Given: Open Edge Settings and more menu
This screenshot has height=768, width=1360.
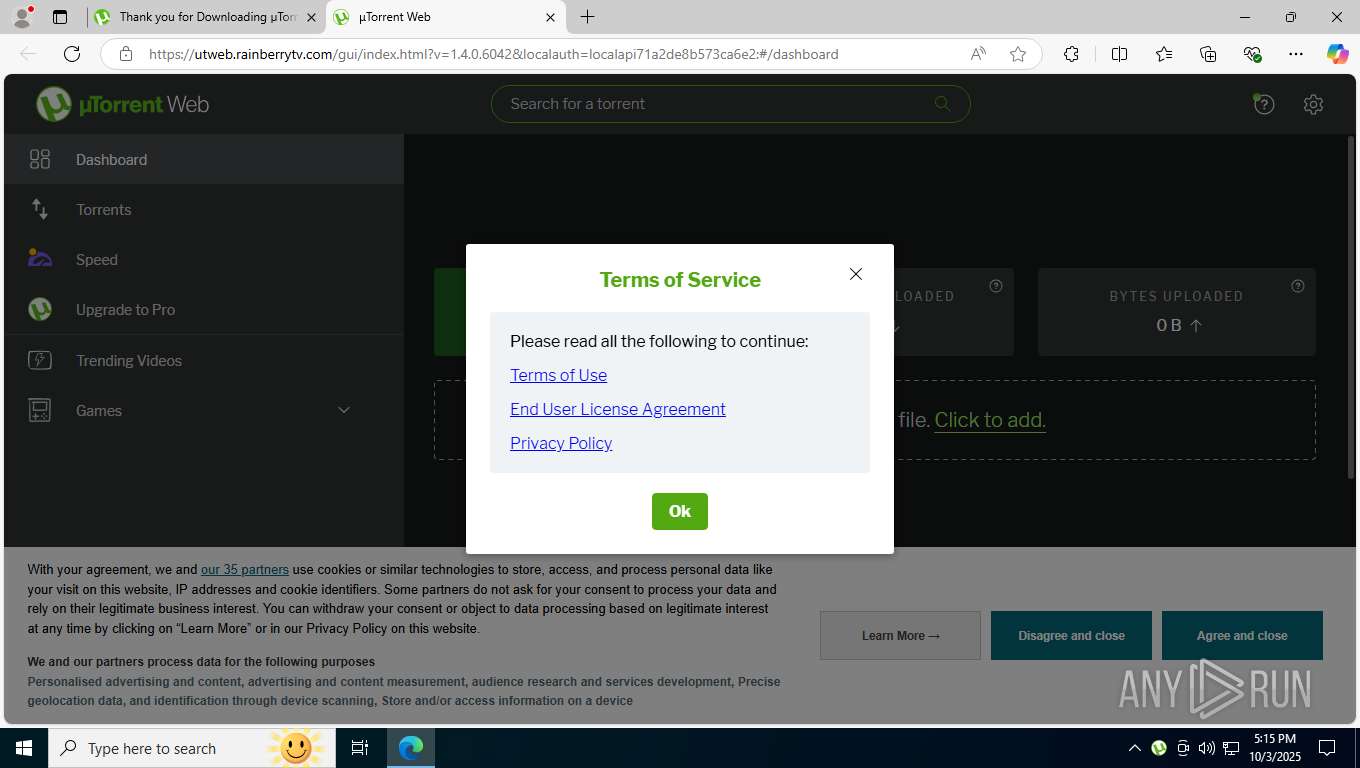Looking at the screenshot, I should click(x=1296, y=54).
